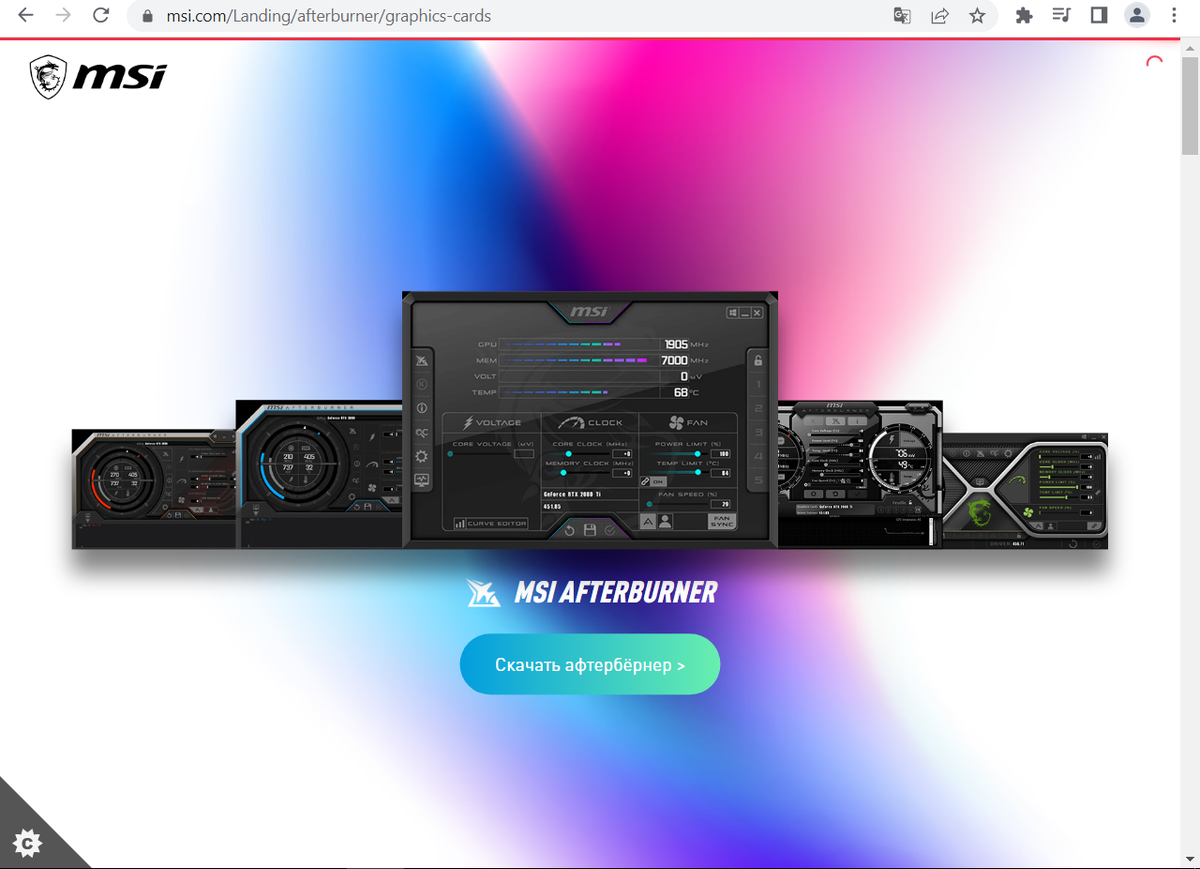Image resolution: width=1200 pixels, height=869 pixels.
Task: Click the page's vertical scrollbar thumb
Action: click(x=1190, y=106)
